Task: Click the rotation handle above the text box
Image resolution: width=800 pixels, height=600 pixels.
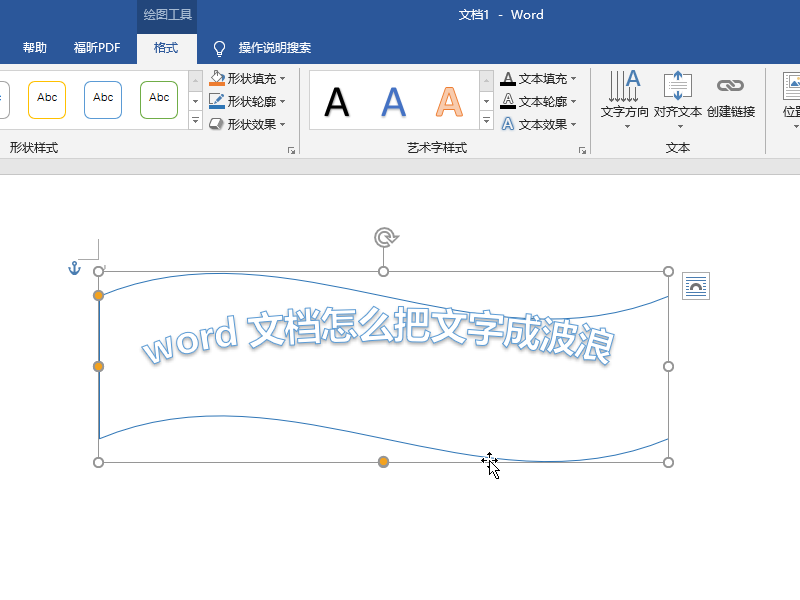Action: point(386,238)
